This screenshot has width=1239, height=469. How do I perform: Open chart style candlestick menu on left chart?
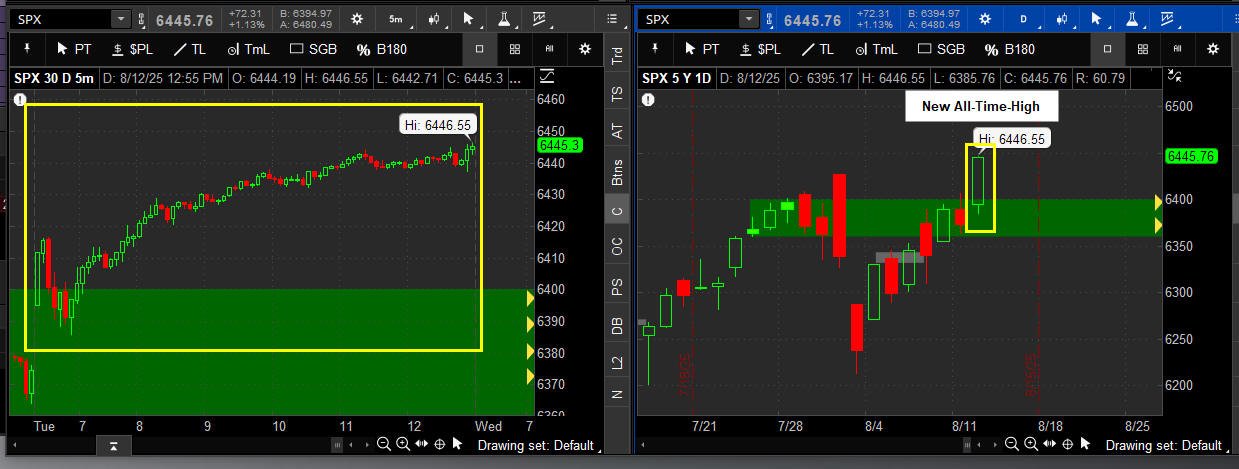[434, 19]
